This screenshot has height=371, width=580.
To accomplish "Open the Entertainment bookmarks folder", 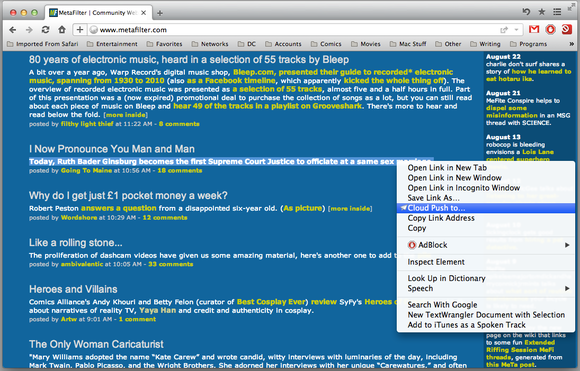I will (112, 44).
